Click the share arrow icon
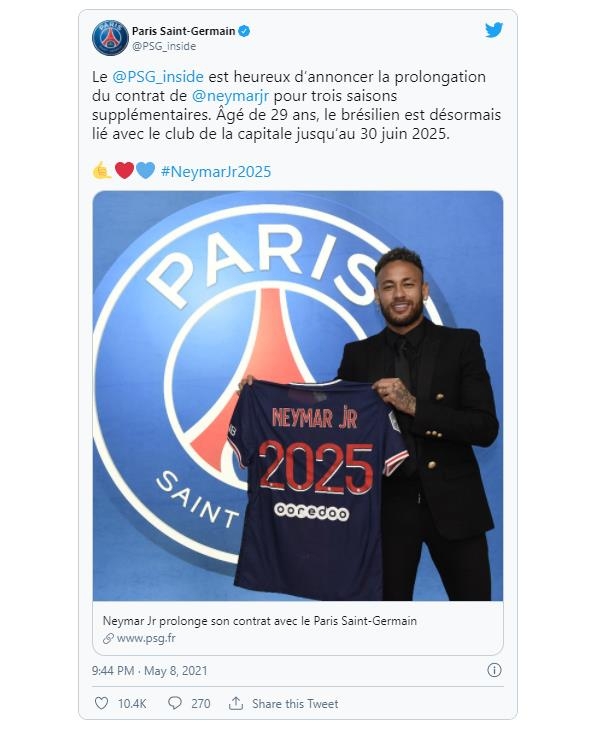 pyautogui.click(x=236, y=703)
